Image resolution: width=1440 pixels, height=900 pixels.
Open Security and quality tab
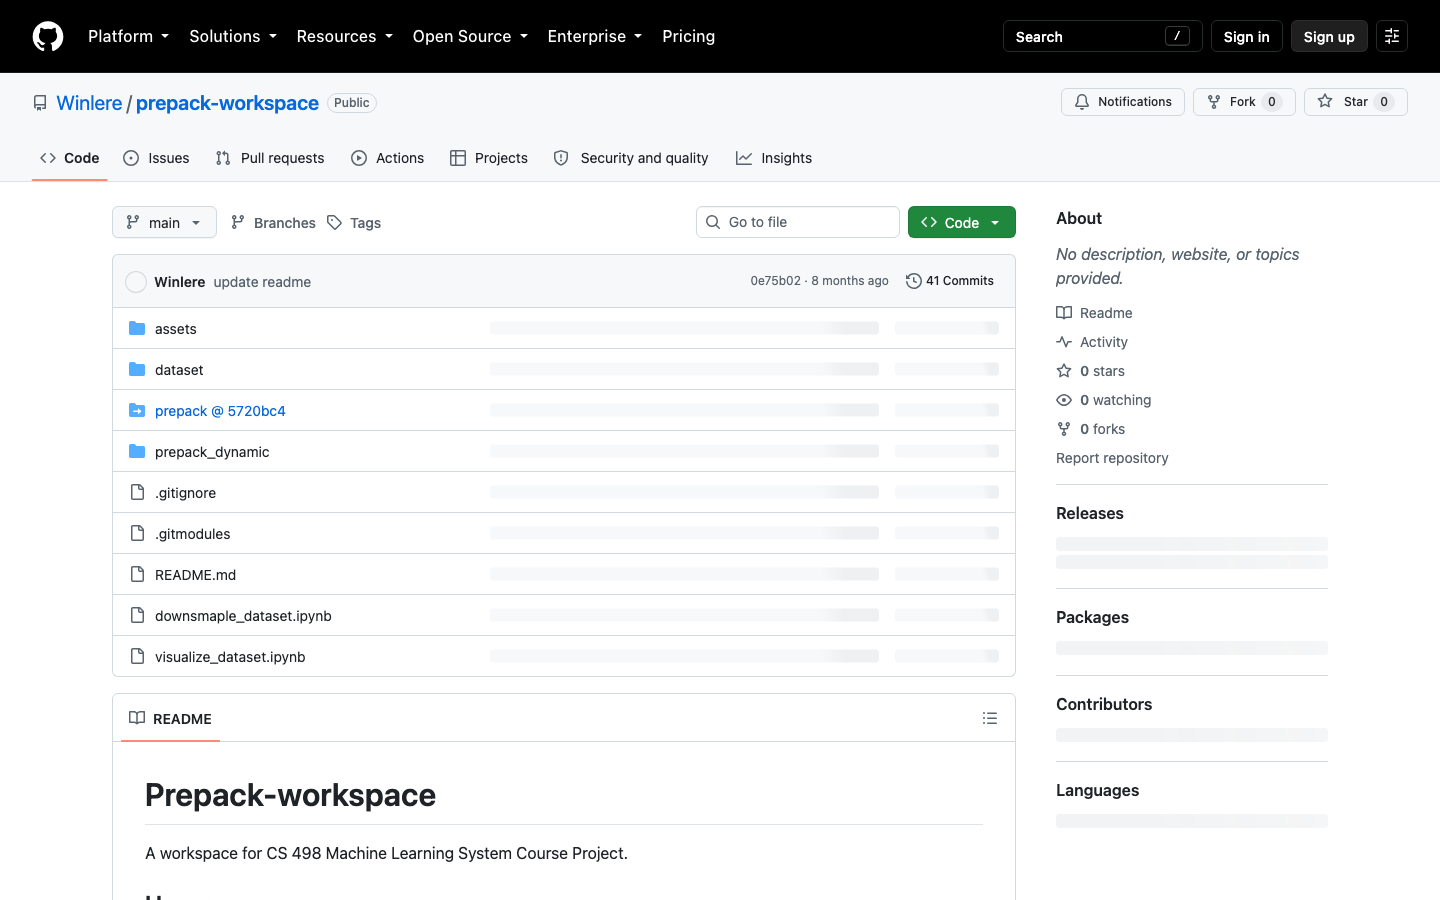pyautogui.click(x=631, y=158)
